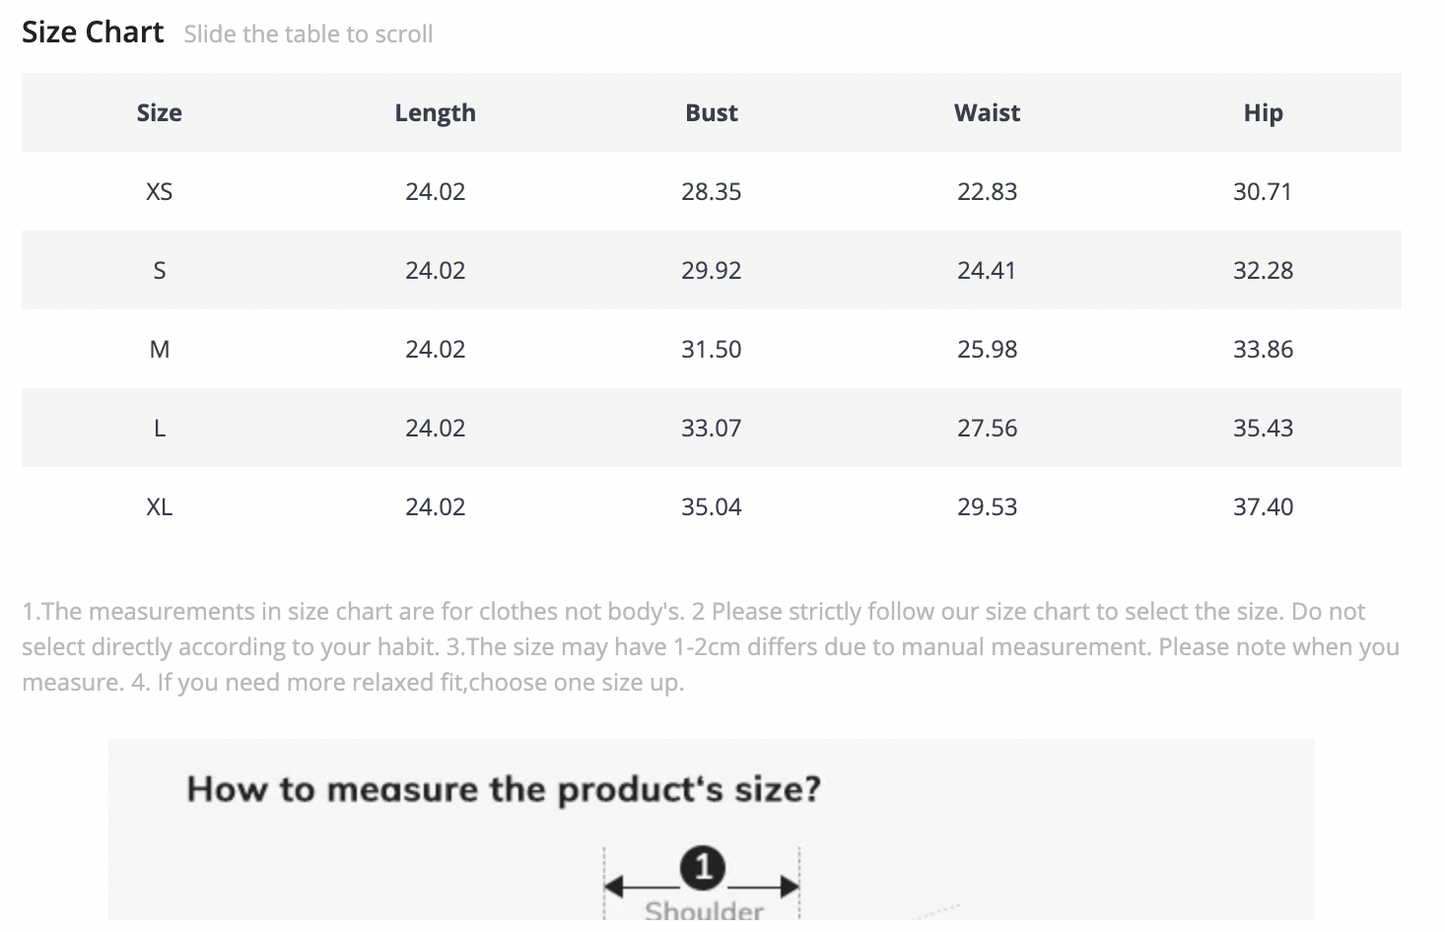Click the S size row label

[x=159, y=270]
